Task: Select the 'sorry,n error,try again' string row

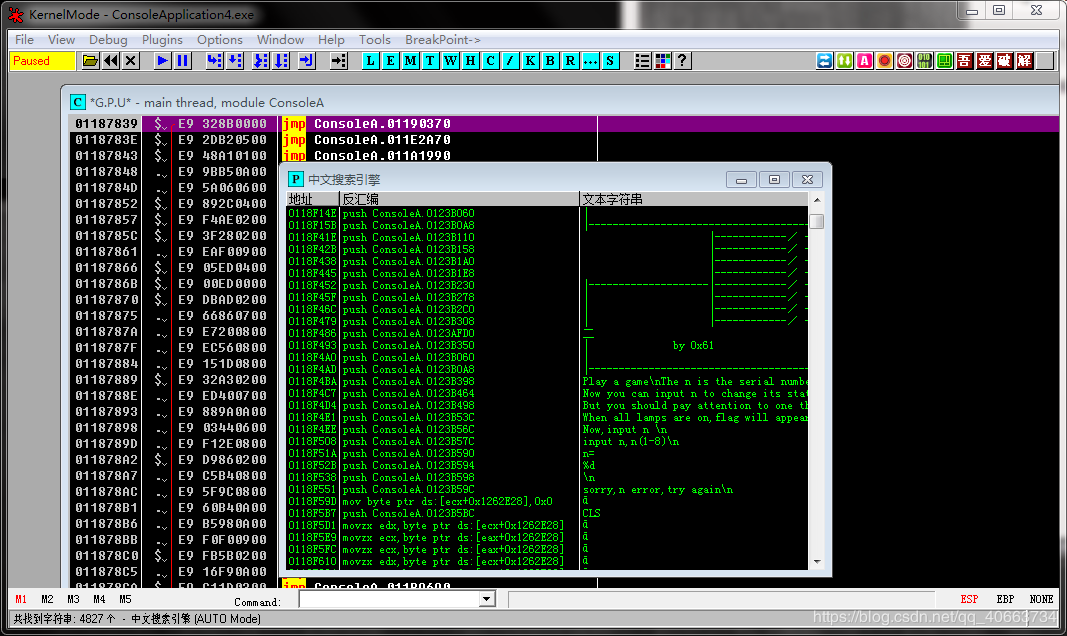Action: tap(548, 490)
